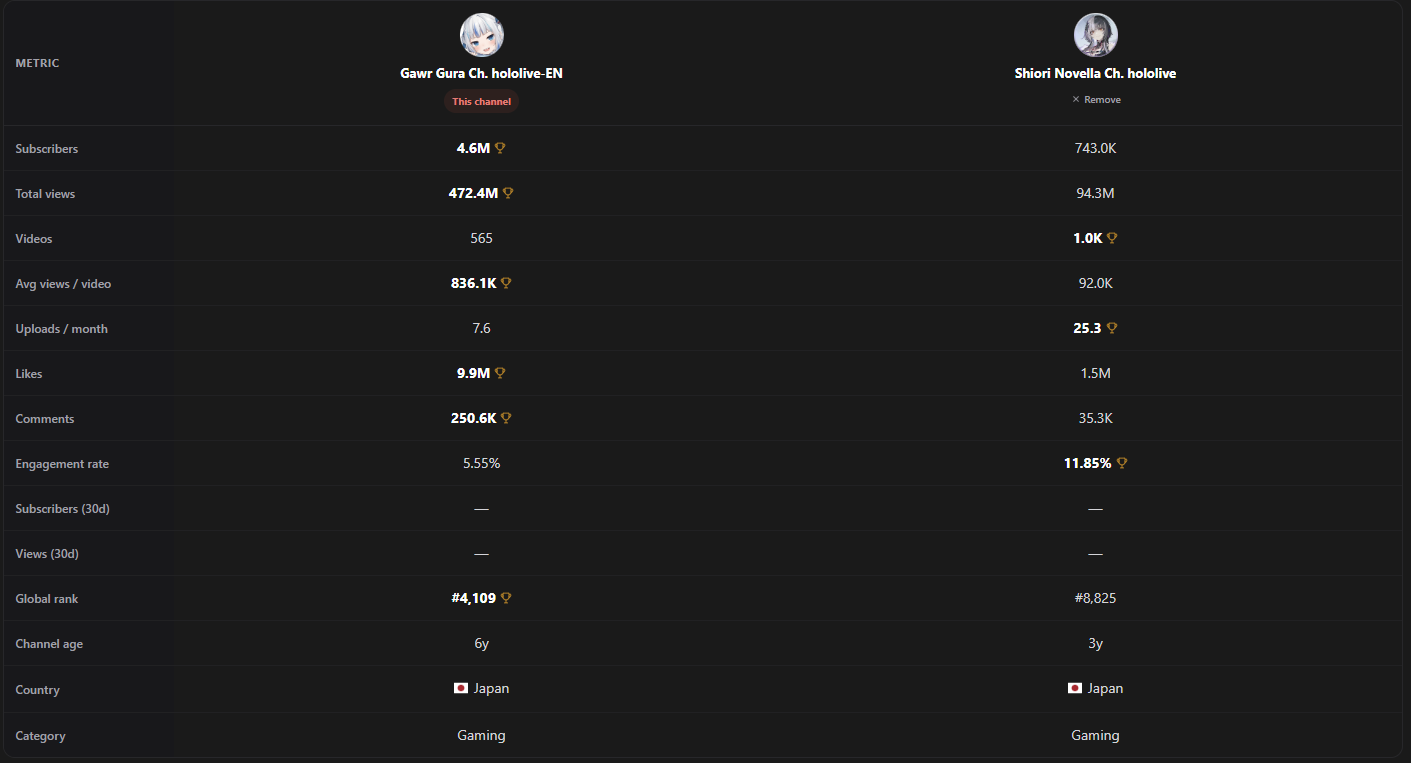The width and height of the screenshot is (1411, 763).
Task: Click the trophy icon beside 250.6K comments
Action: click(x=506, y=418)
